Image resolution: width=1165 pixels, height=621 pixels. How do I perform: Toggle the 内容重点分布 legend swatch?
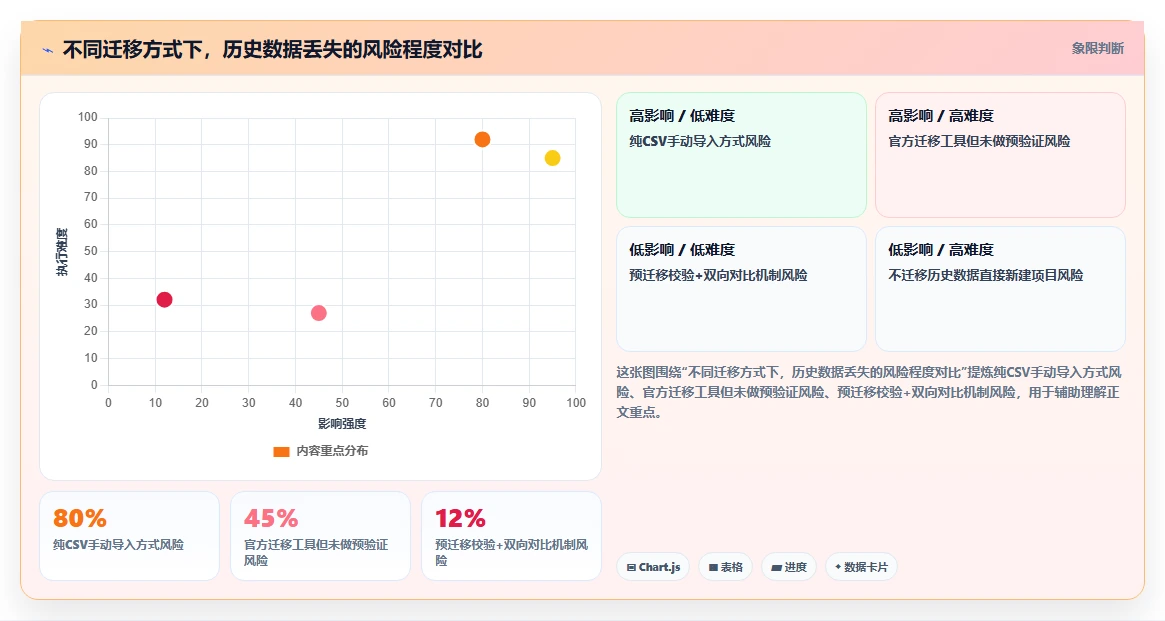tap(281, 452)
